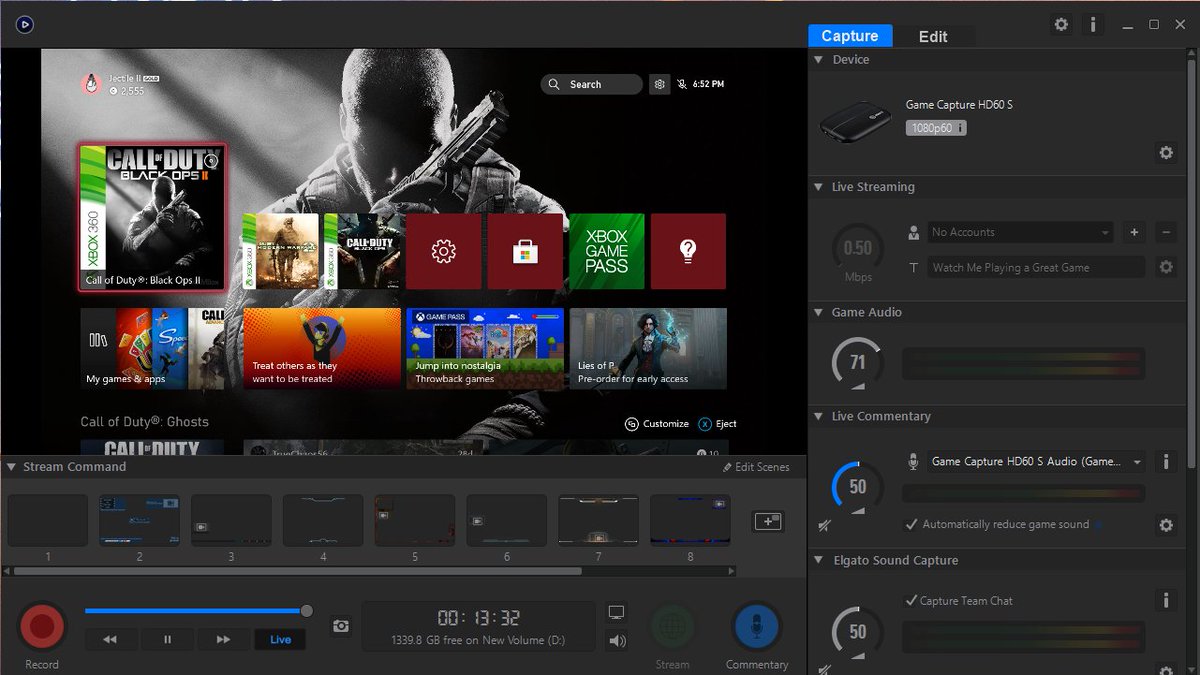
Task: Click the Xbox Search button in preview
Action: [592, 85]
